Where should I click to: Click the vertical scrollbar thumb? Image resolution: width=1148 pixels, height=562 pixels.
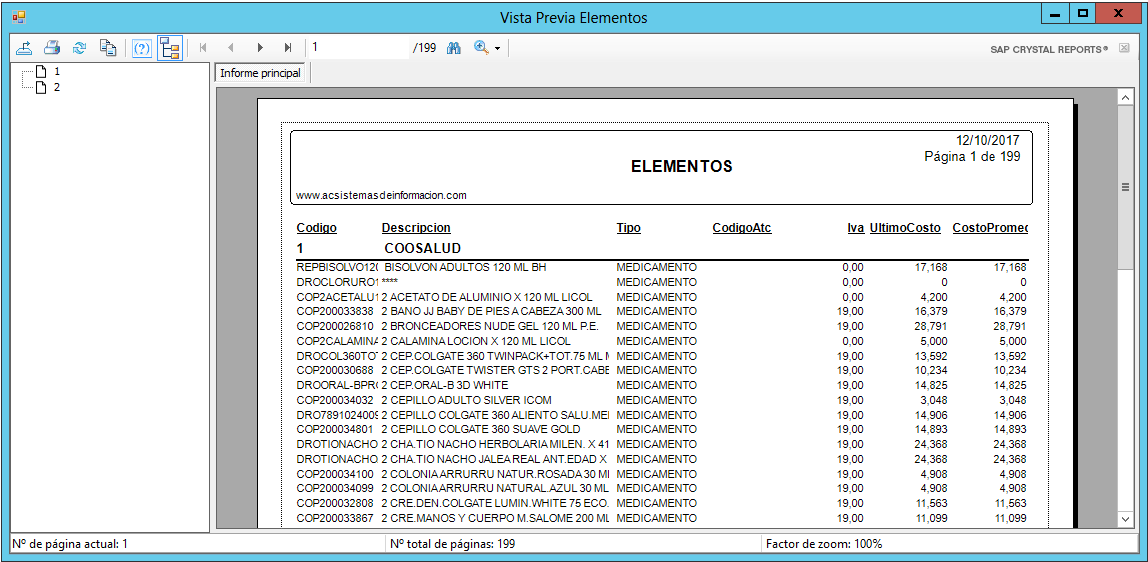pyautogui.click(x=1125, y=187)
